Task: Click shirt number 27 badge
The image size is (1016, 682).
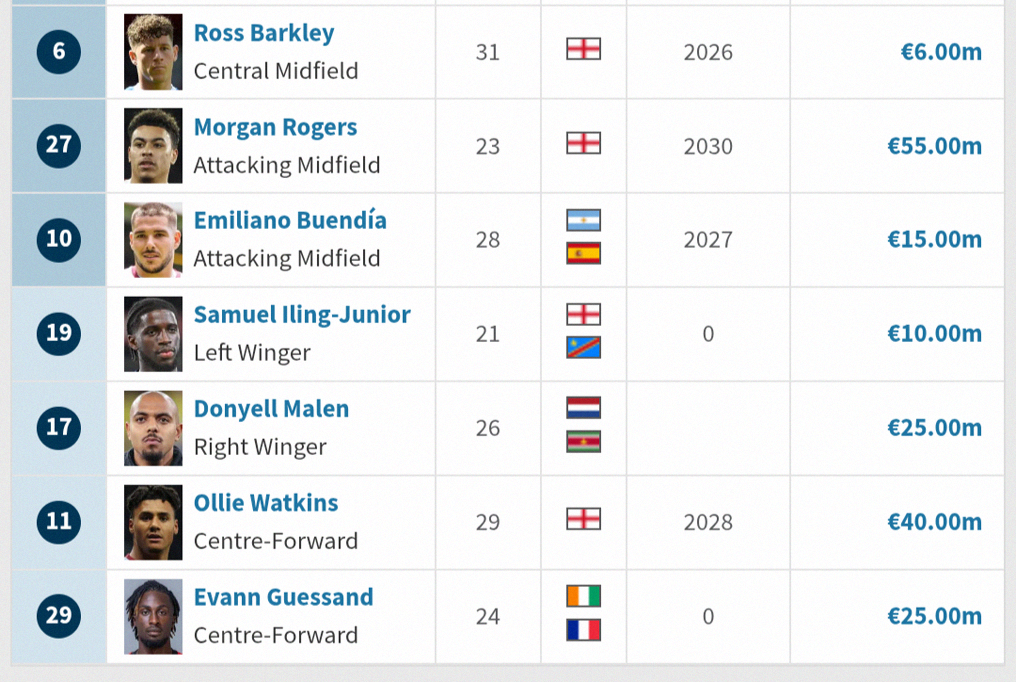Action: tap(59, 145)
